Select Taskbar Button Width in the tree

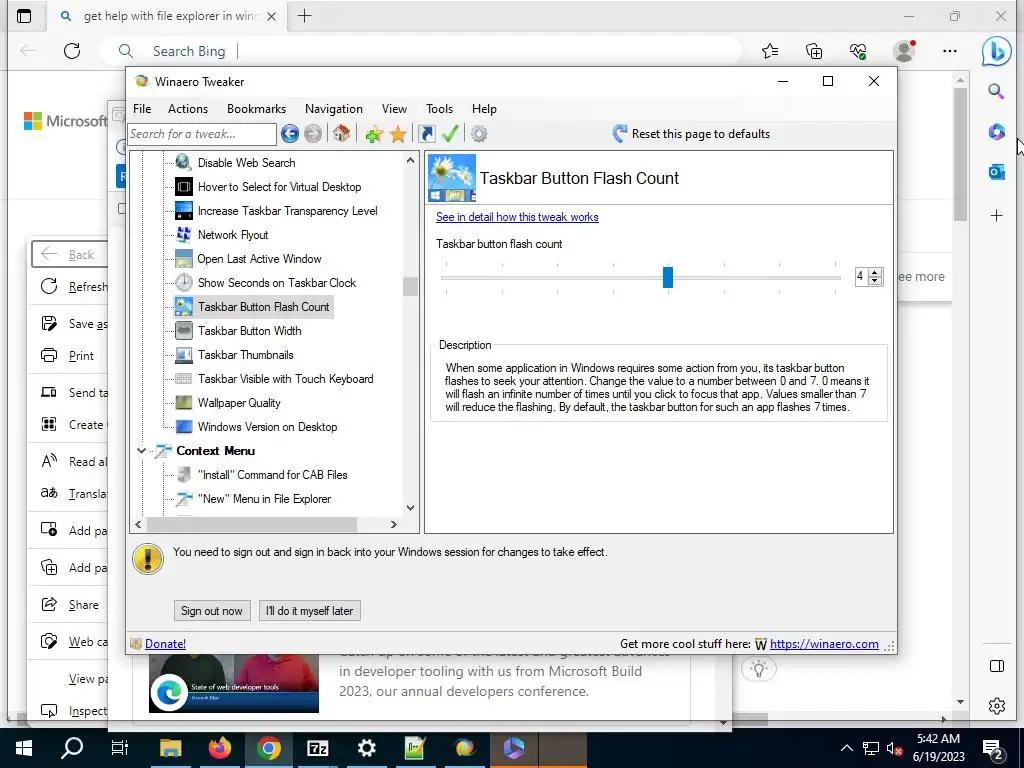tap(249, 331)
